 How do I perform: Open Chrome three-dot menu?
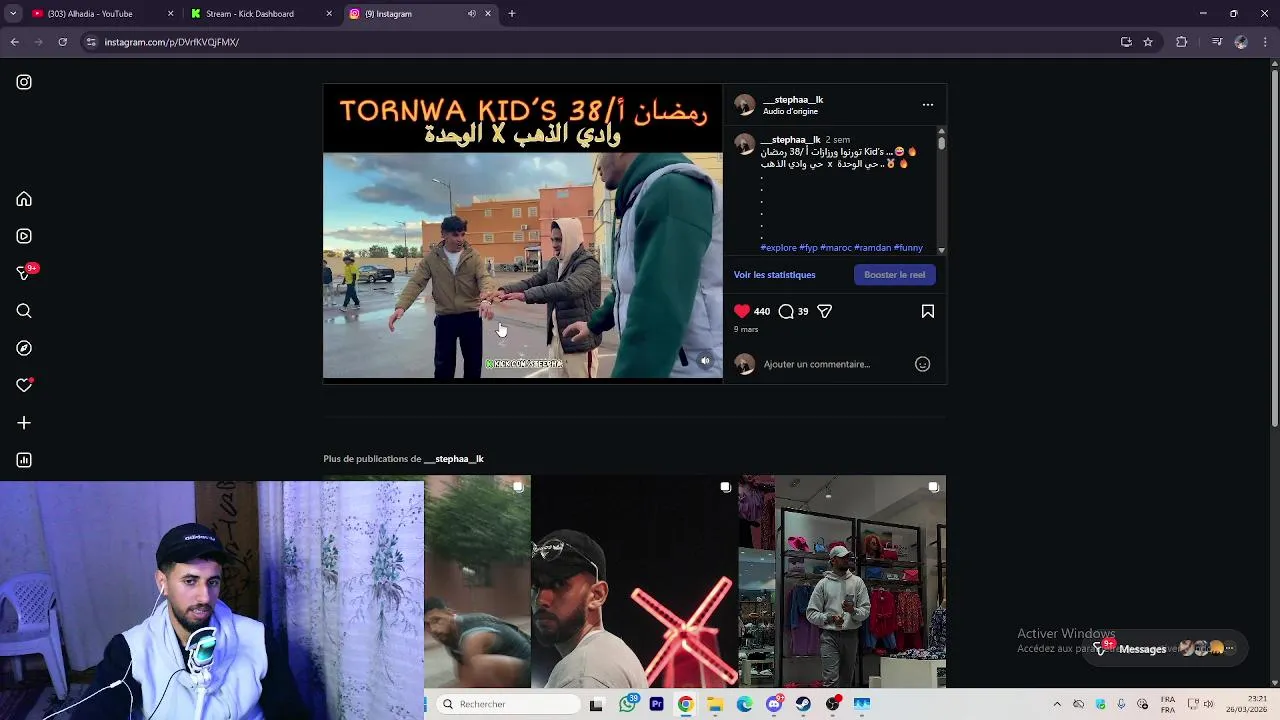pos(1265,42)
